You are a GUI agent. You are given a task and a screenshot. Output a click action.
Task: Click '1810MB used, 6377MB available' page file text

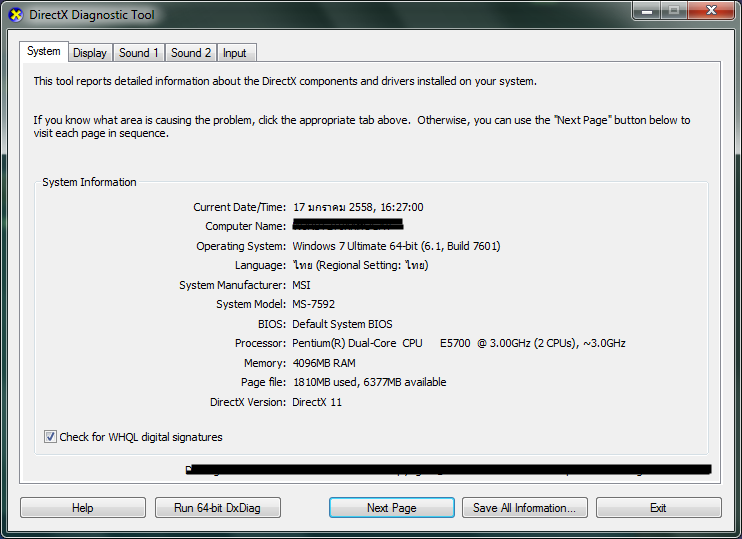point(370,382)
